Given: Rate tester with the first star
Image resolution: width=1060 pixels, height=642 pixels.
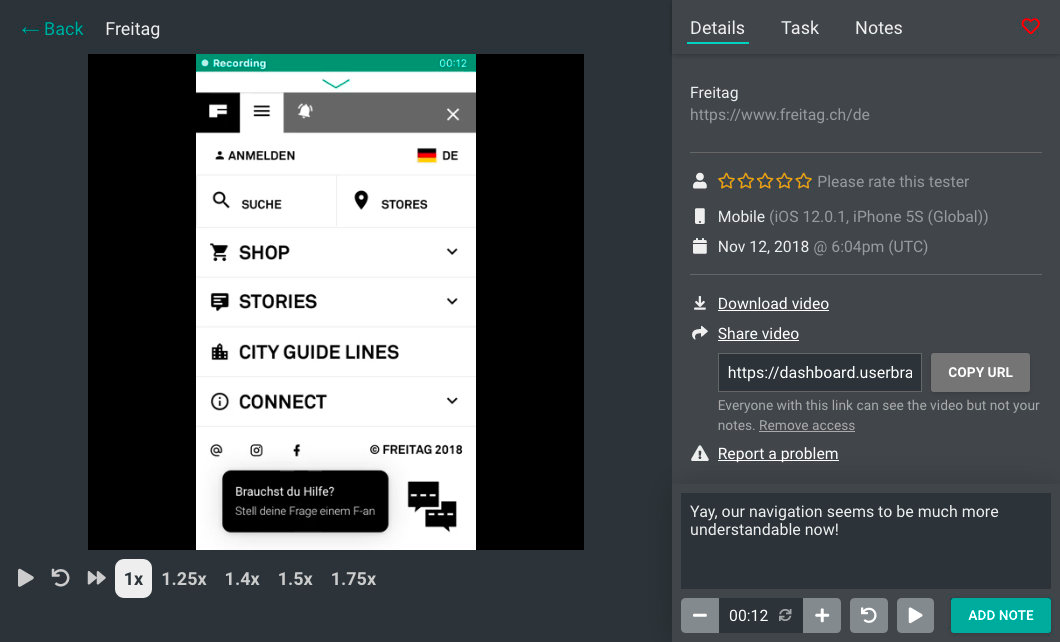Looking at the screenshot, I should point(726,181).
